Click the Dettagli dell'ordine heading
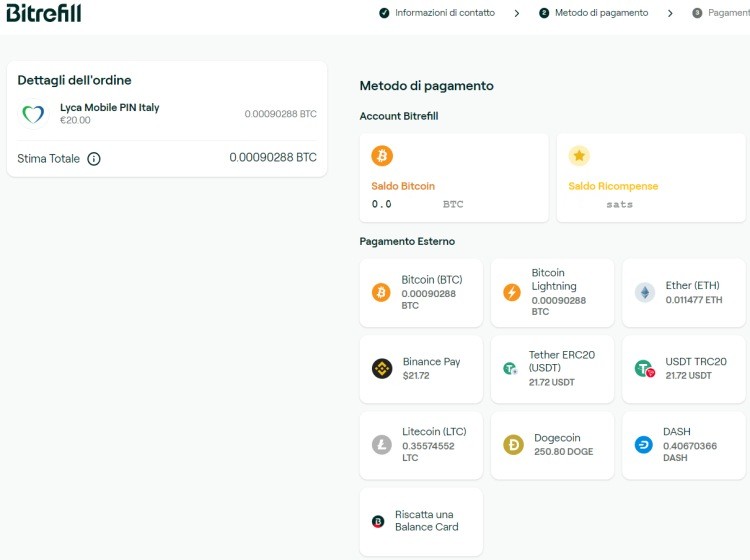Image resolution: width=750 pixels, height=560 pixels. click(x=74, y=80)
